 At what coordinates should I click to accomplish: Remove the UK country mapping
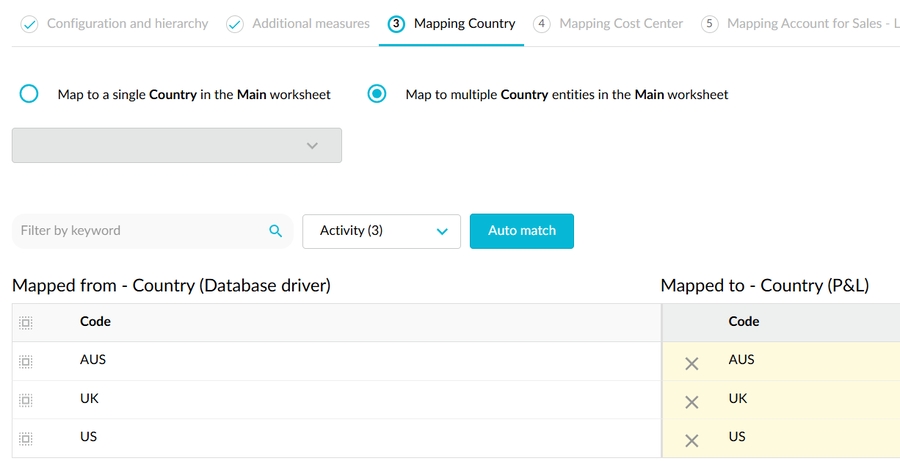tap(691, 402)
